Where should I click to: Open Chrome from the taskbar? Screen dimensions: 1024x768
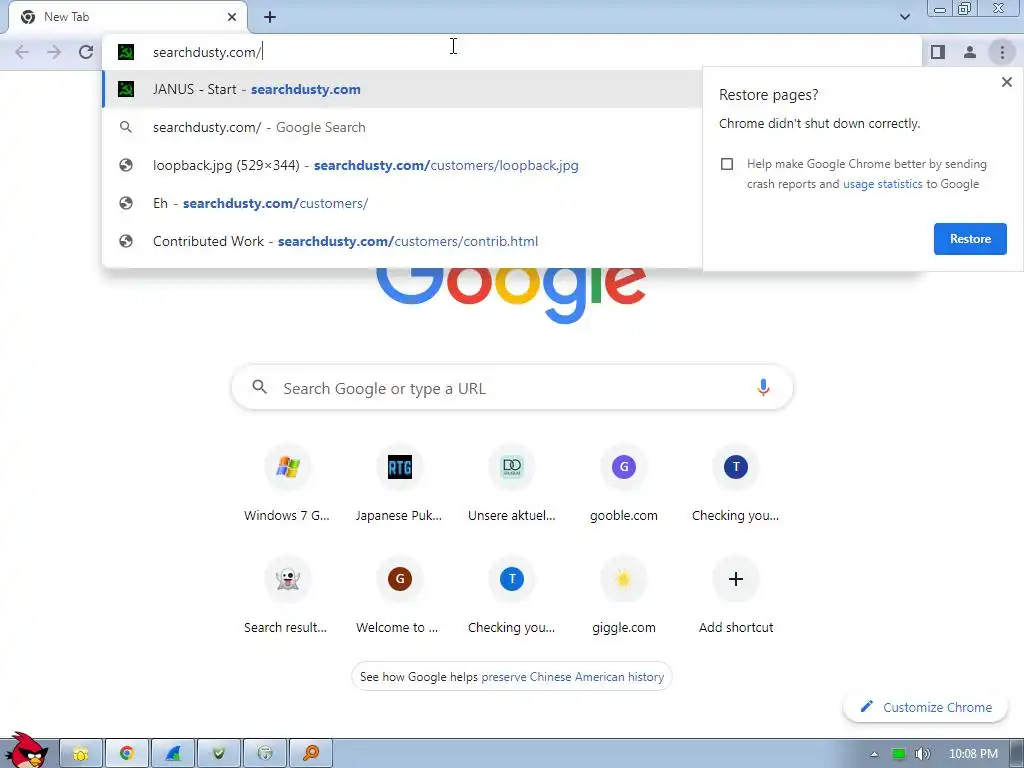127,754
